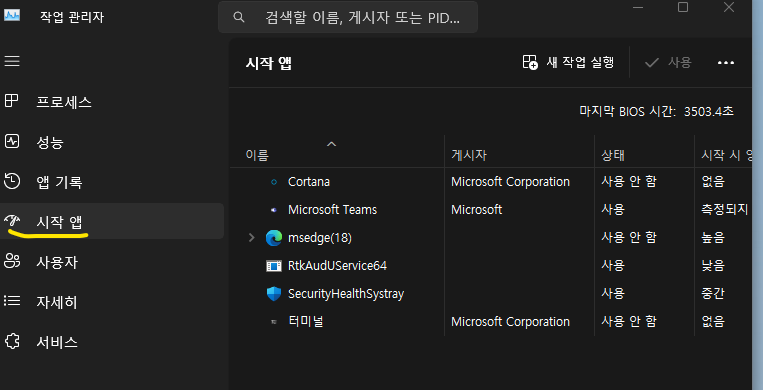Select the SecurityHealthSystray row name
763x390 pixels.
coord(346,294)
